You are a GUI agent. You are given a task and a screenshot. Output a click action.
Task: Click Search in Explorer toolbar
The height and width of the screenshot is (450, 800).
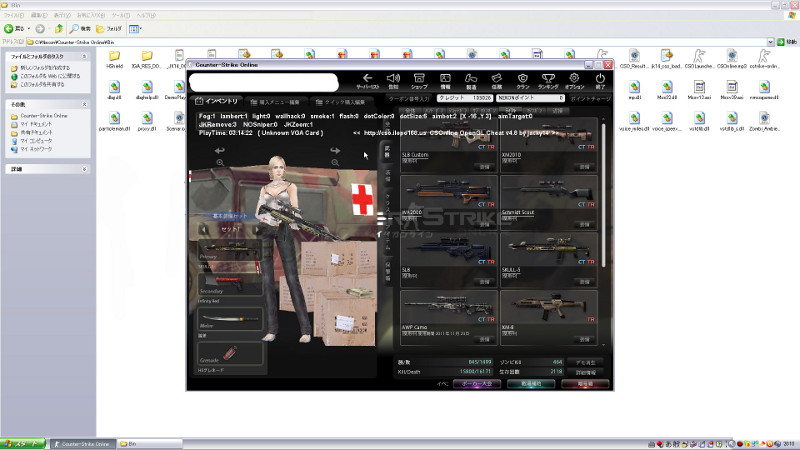click(x=81, y=29)
